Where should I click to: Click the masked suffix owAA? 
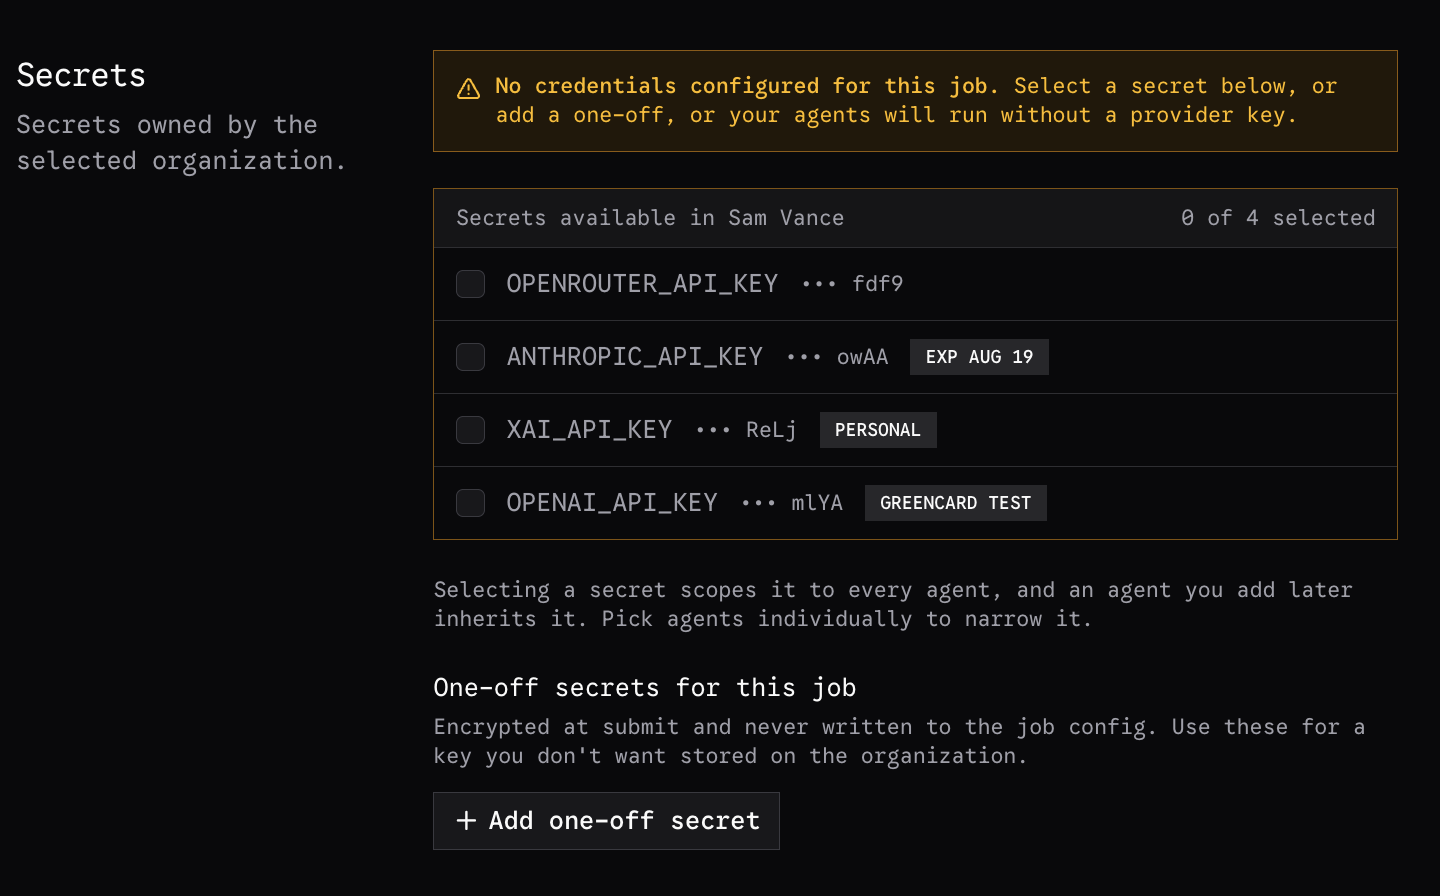[x=863, y=357]
